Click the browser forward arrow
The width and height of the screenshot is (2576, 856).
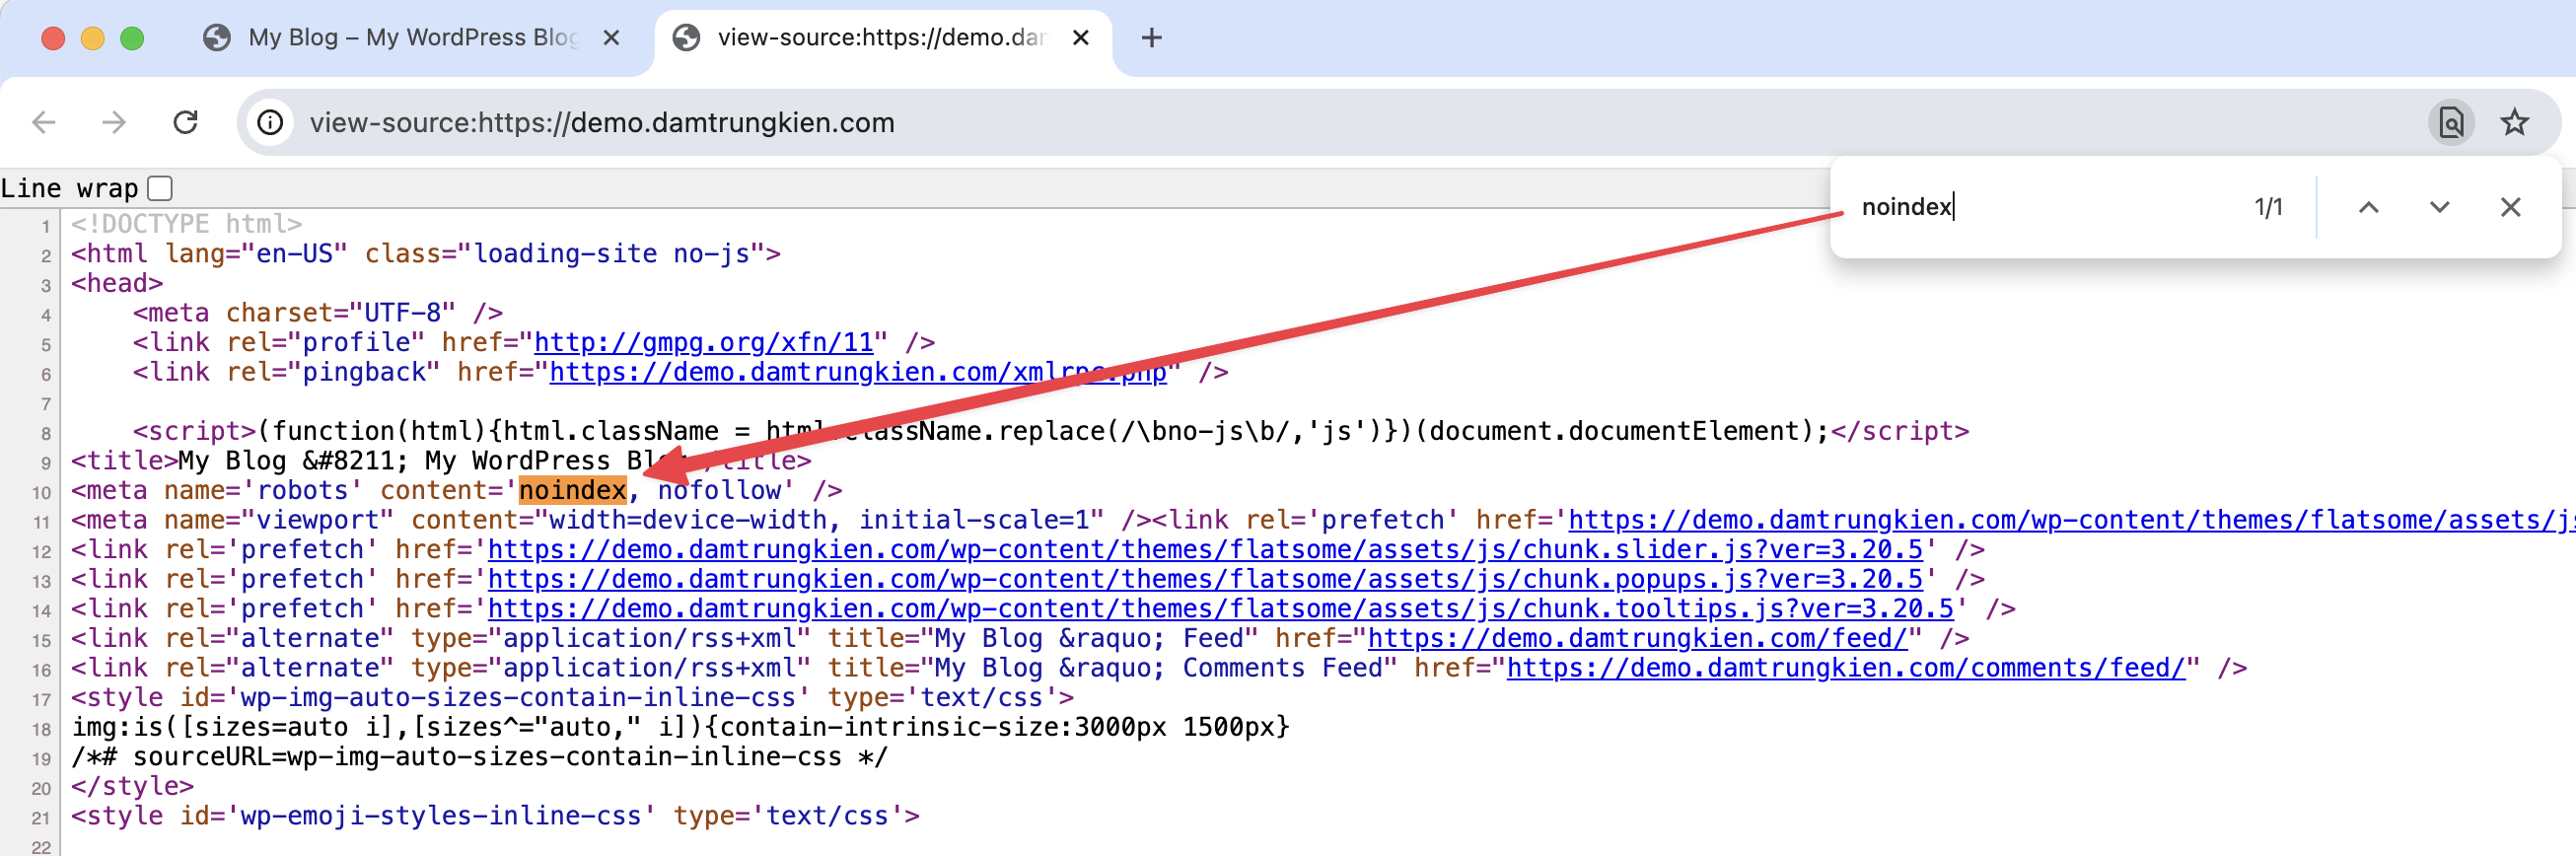(114, 122)
